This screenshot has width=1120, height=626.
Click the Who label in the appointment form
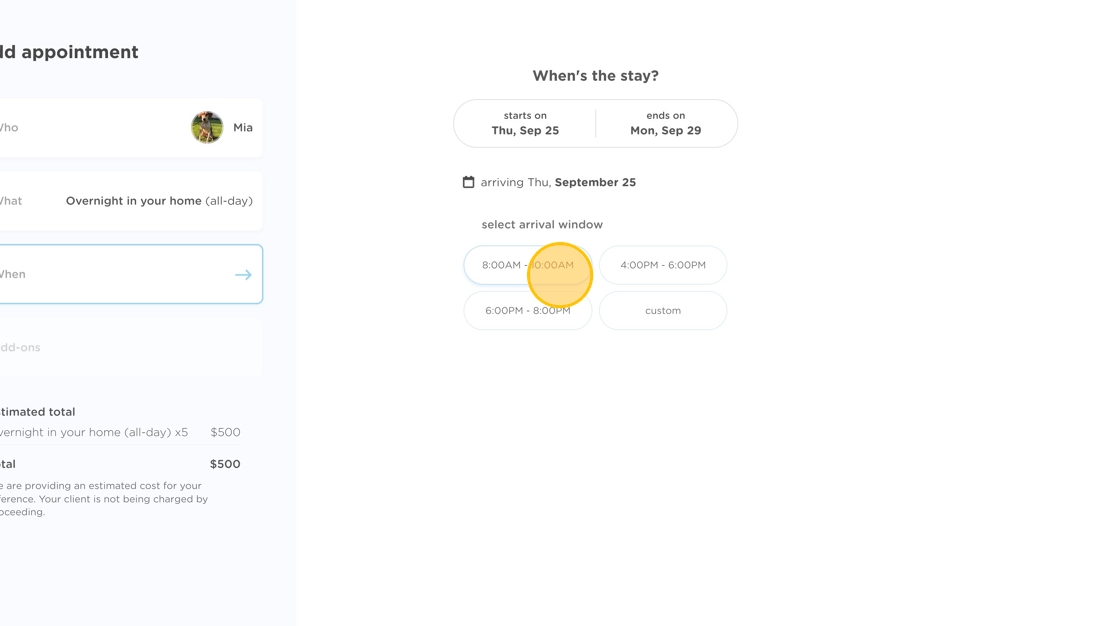point(8,128)
